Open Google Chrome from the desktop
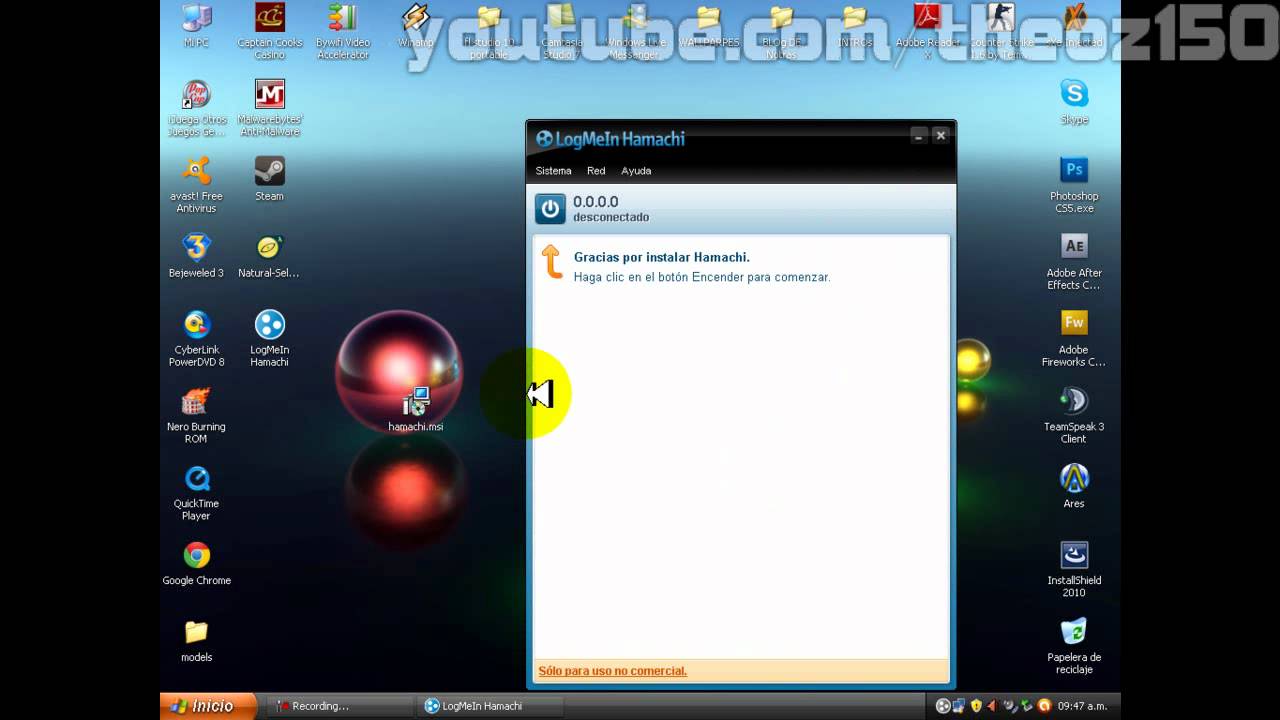The height and width of the screenshot is (720, 1280). (196, 563)
